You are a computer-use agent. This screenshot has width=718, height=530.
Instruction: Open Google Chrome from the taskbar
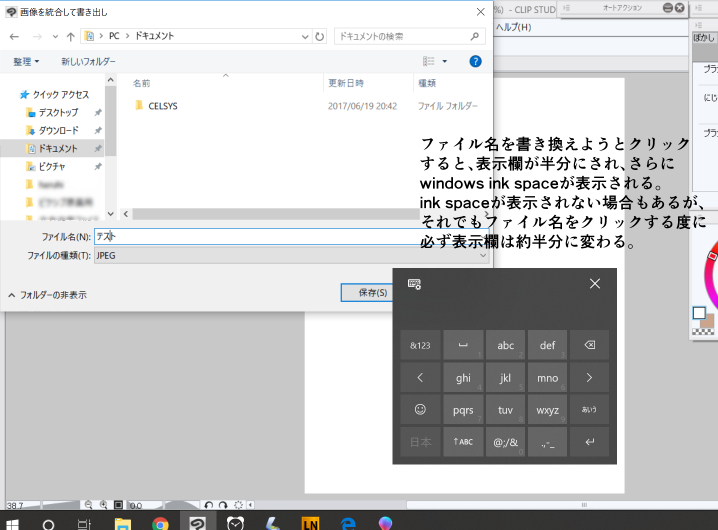click(160, 523)
